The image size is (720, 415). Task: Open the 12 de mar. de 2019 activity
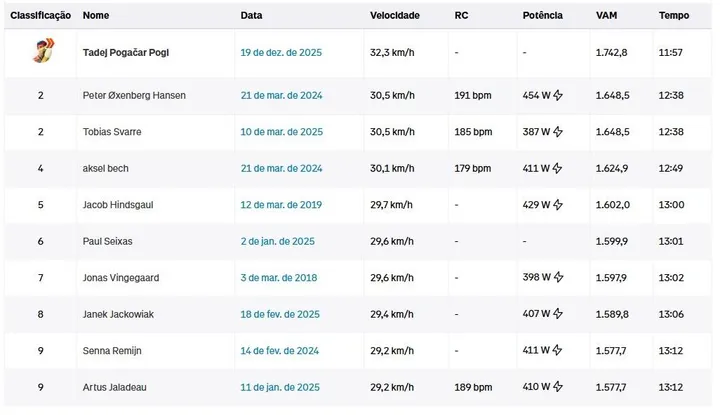click(281, 205)
